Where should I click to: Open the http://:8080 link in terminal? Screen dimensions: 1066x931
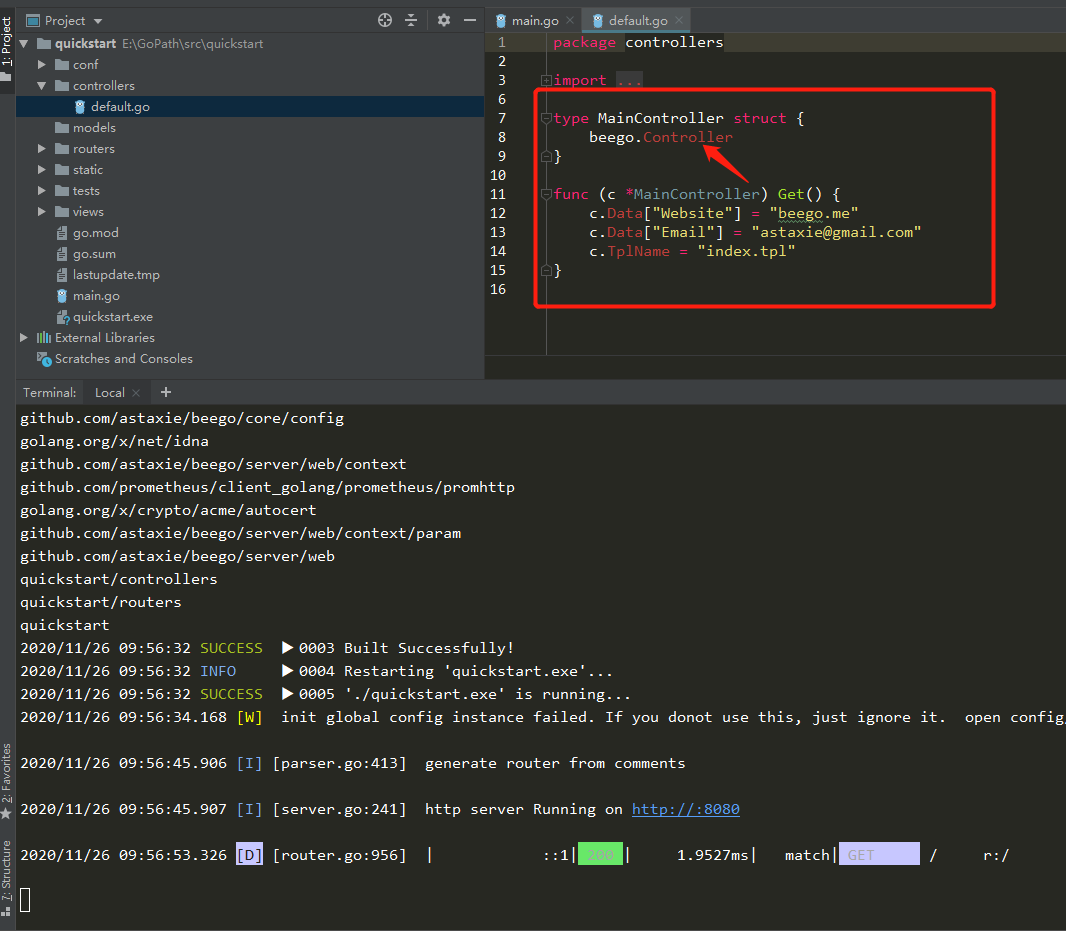coord(685,809)
